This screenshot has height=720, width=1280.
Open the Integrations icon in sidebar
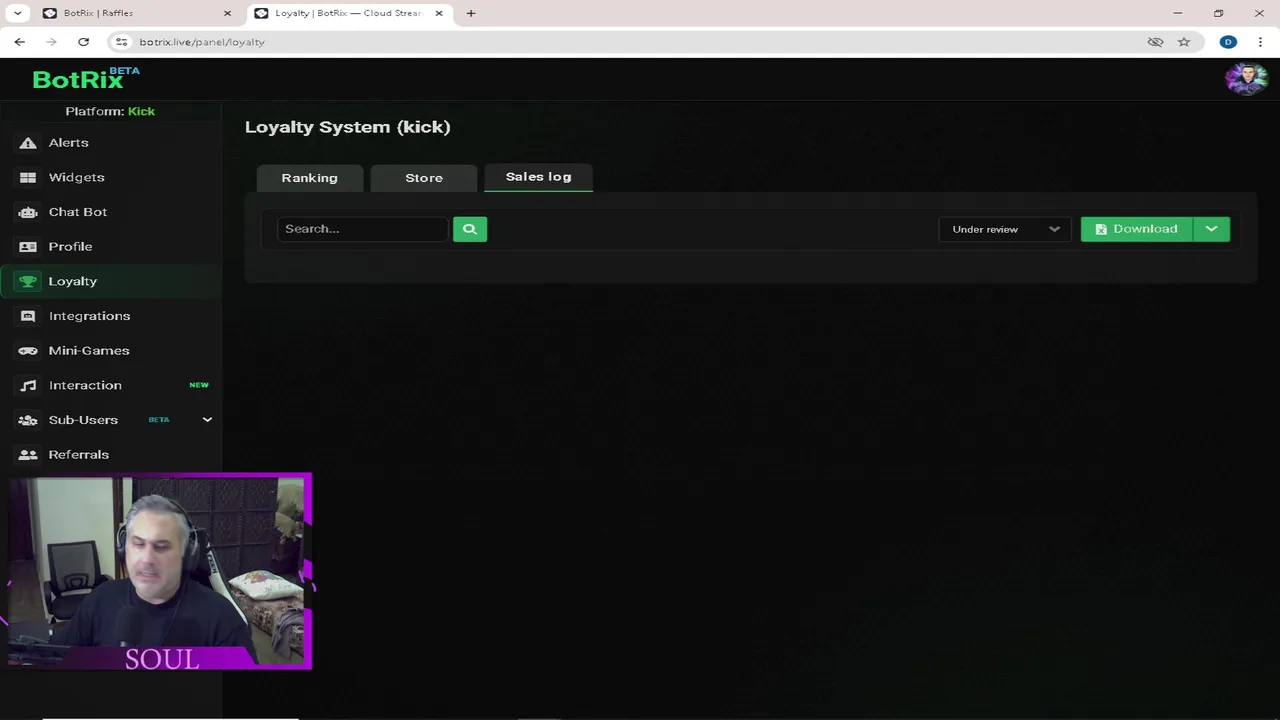pos(28,316)
